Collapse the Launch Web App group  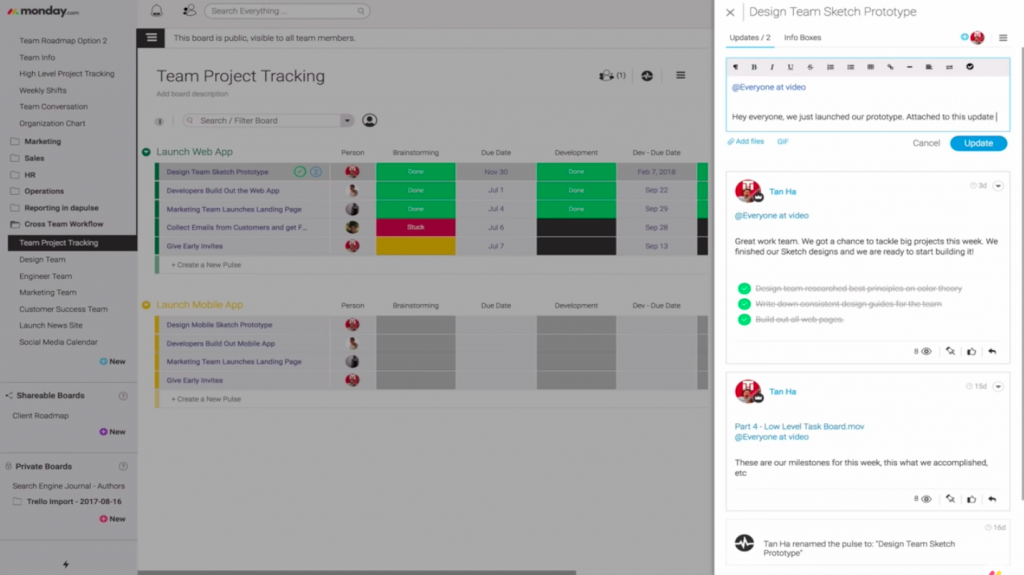tap(146, 152)
